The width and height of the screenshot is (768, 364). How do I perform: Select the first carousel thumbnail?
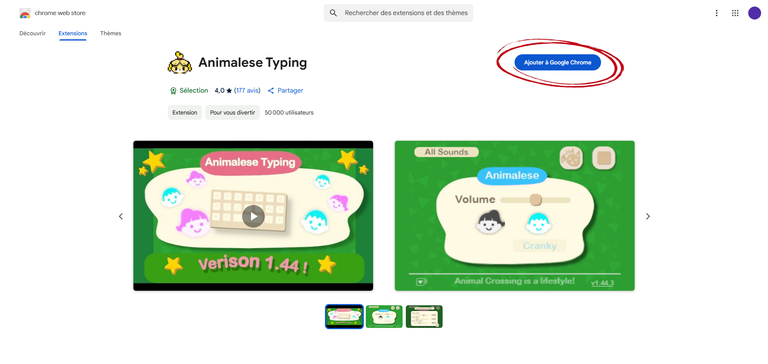click(344, 316)
